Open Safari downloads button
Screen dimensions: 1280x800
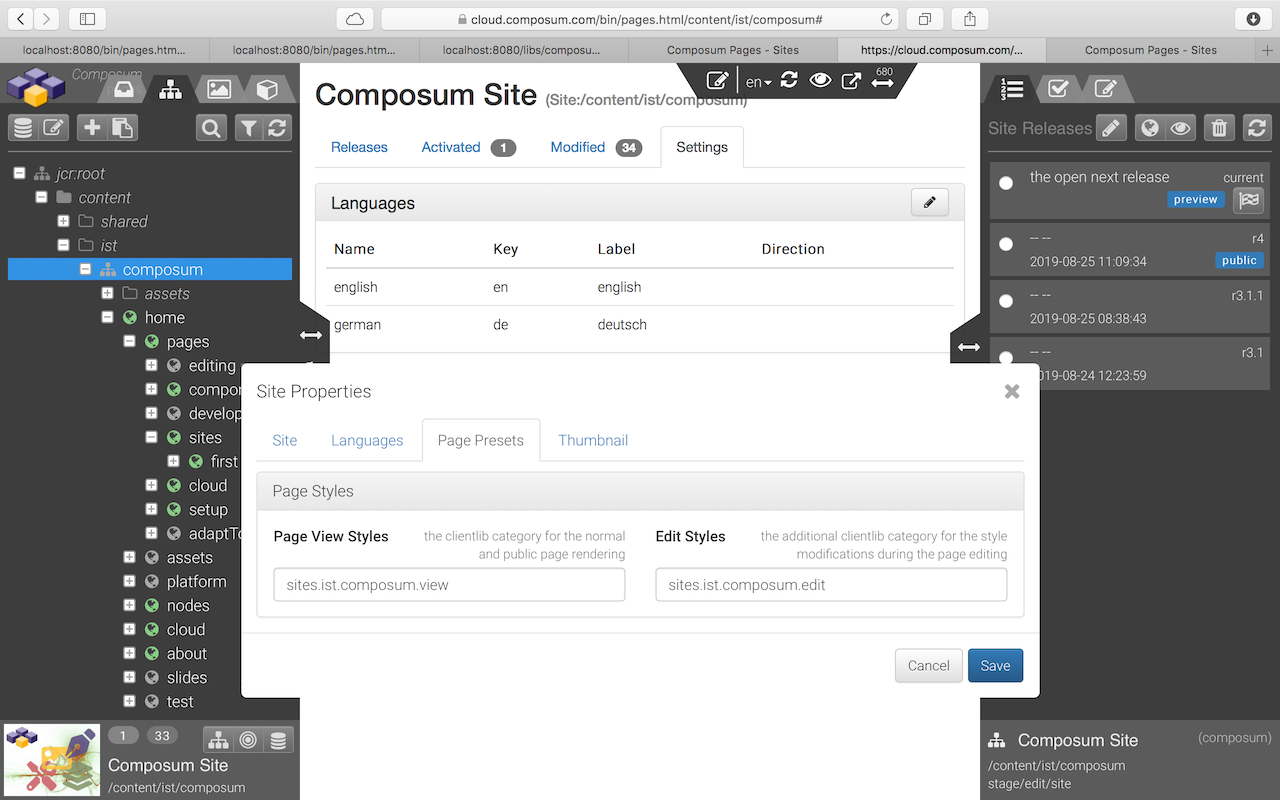pos(1253,19)
